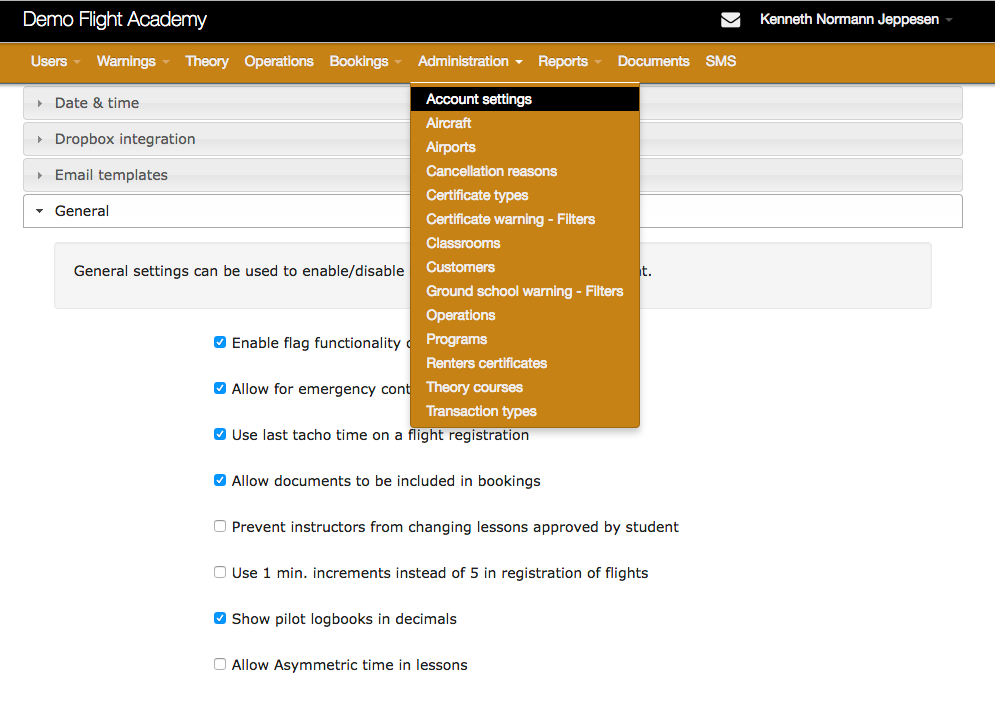Image resolution: width=995 pixels, height=704 pixels.
Task: Close the Administration dropdown menu
Action: [470, 62]
